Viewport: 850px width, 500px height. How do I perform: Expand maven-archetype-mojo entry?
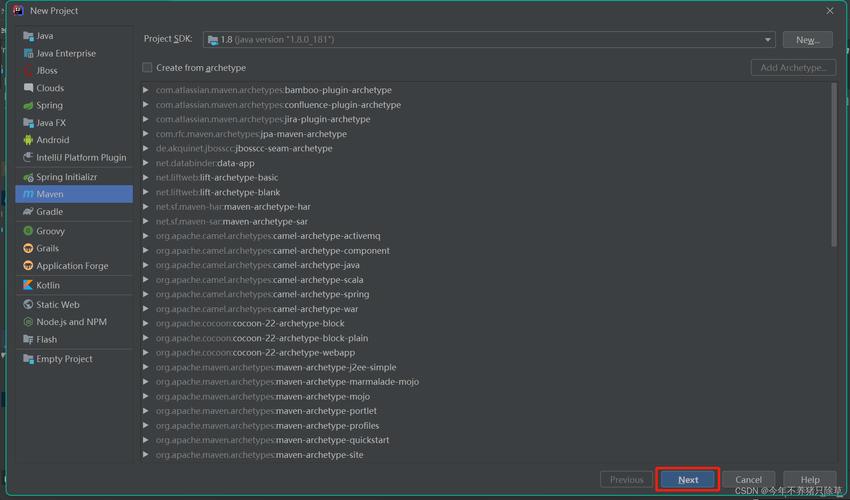click(145, 396)
